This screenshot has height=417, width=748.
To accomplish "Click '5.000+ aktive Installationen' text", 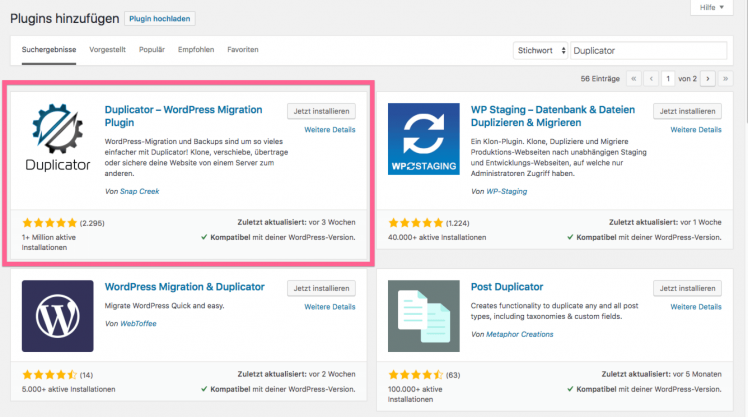I will 69,389.
